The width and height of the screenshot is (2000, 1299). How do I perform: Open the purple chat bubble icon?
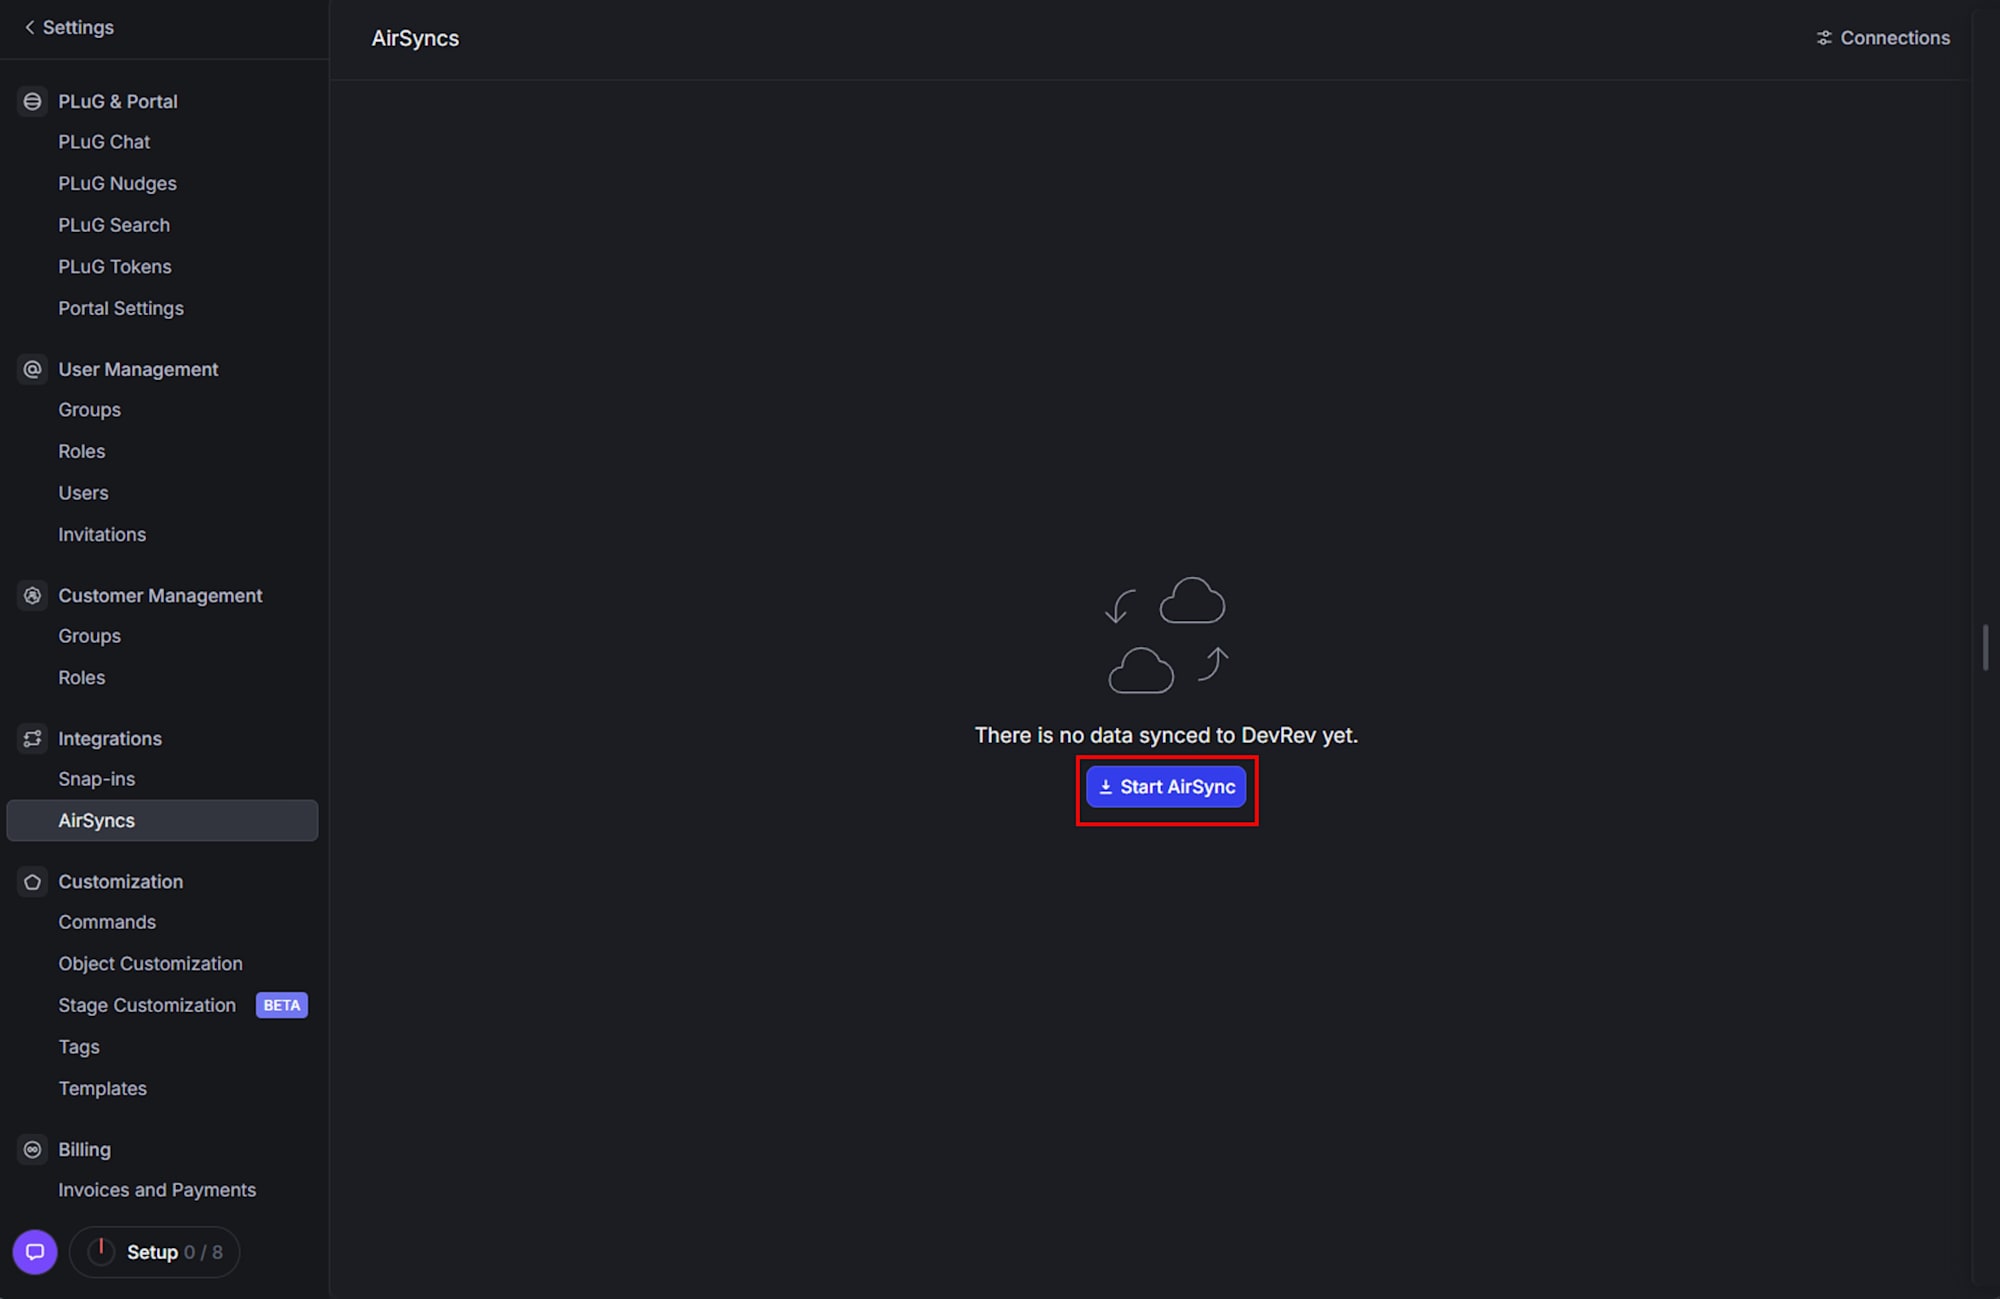point(35,1251)
